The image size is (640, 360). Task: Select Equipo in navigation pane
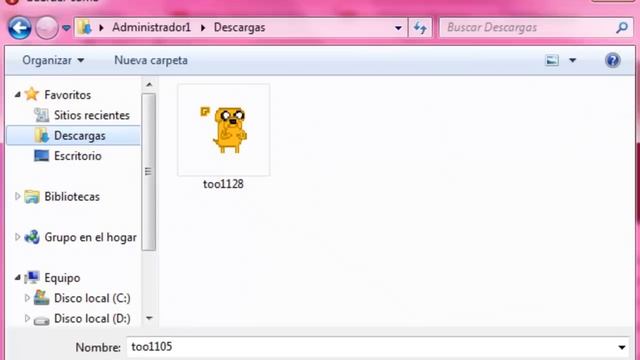(62, 278)
